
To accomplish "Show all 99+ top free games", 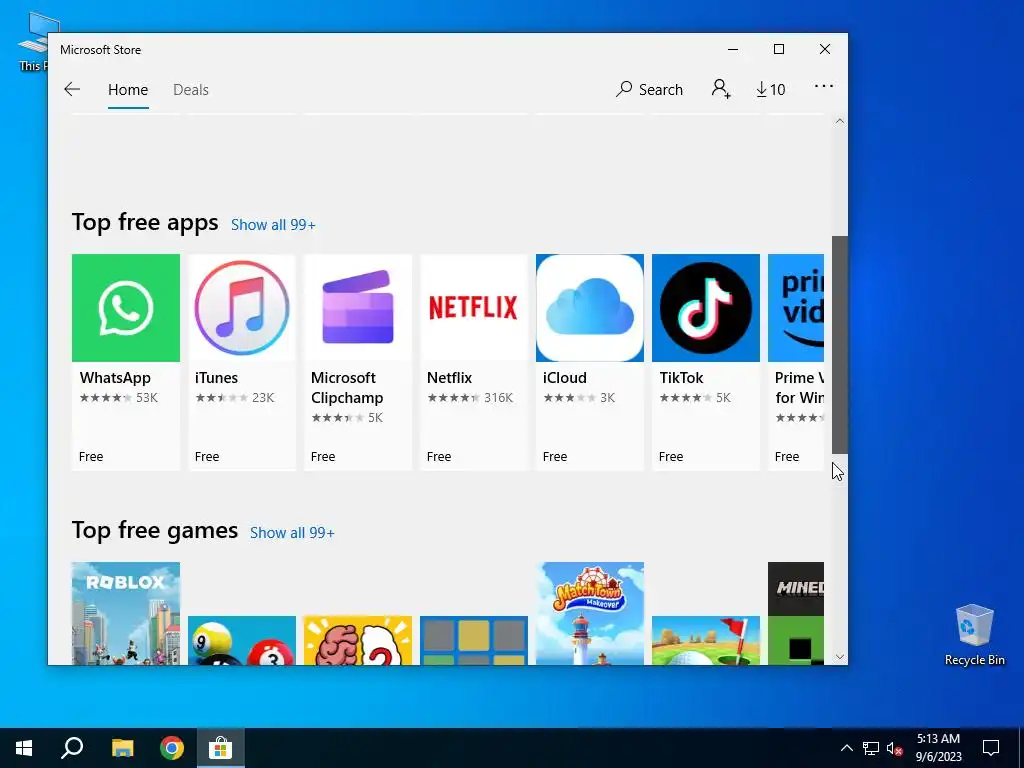I will [292, 533].
